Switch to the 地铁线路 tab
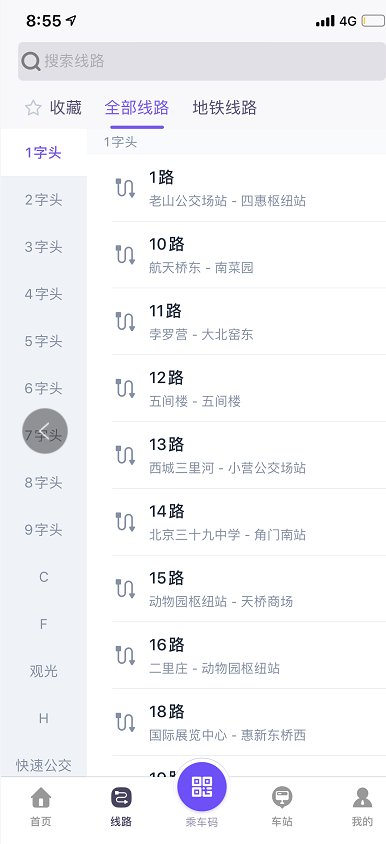Viewport: 386px width, 844px height. click(x=224, y=108)
